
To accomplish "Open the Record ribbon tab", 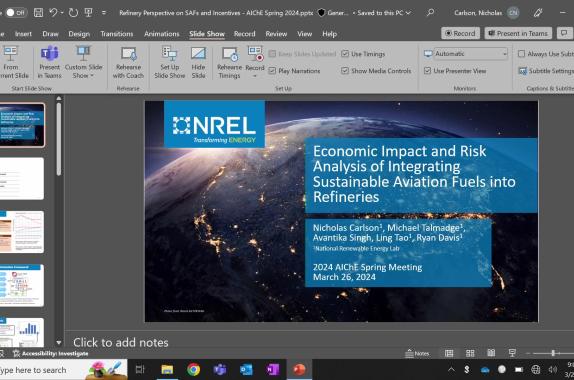I will 245,34.
